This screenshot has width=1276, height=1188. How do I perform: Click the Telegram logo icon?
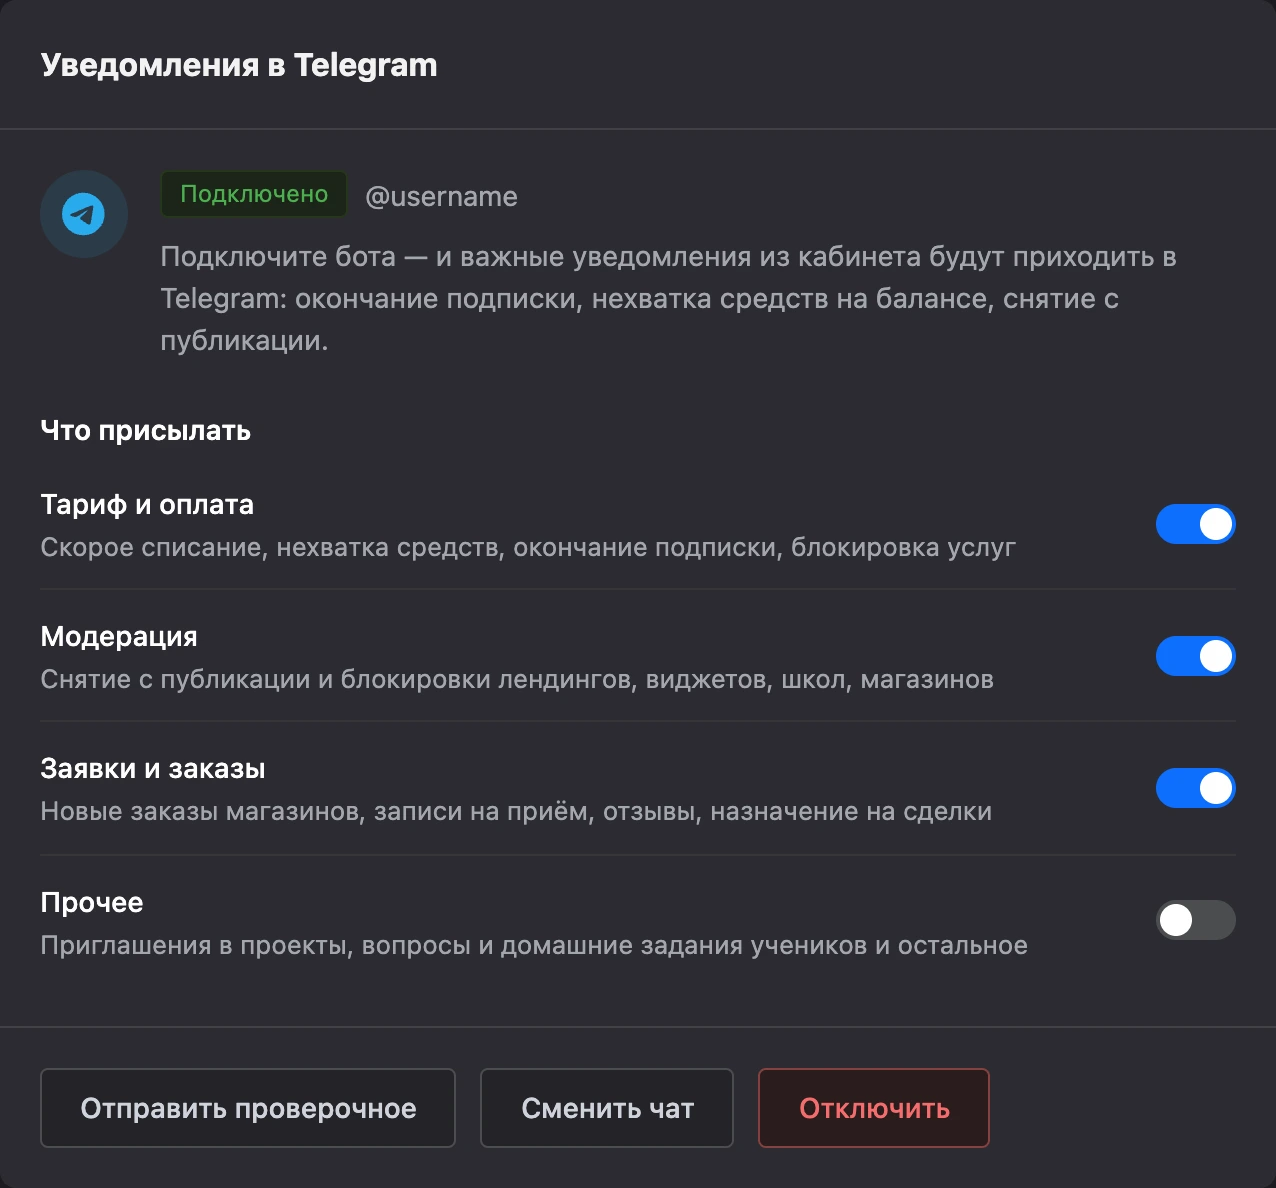click(84, 214)
